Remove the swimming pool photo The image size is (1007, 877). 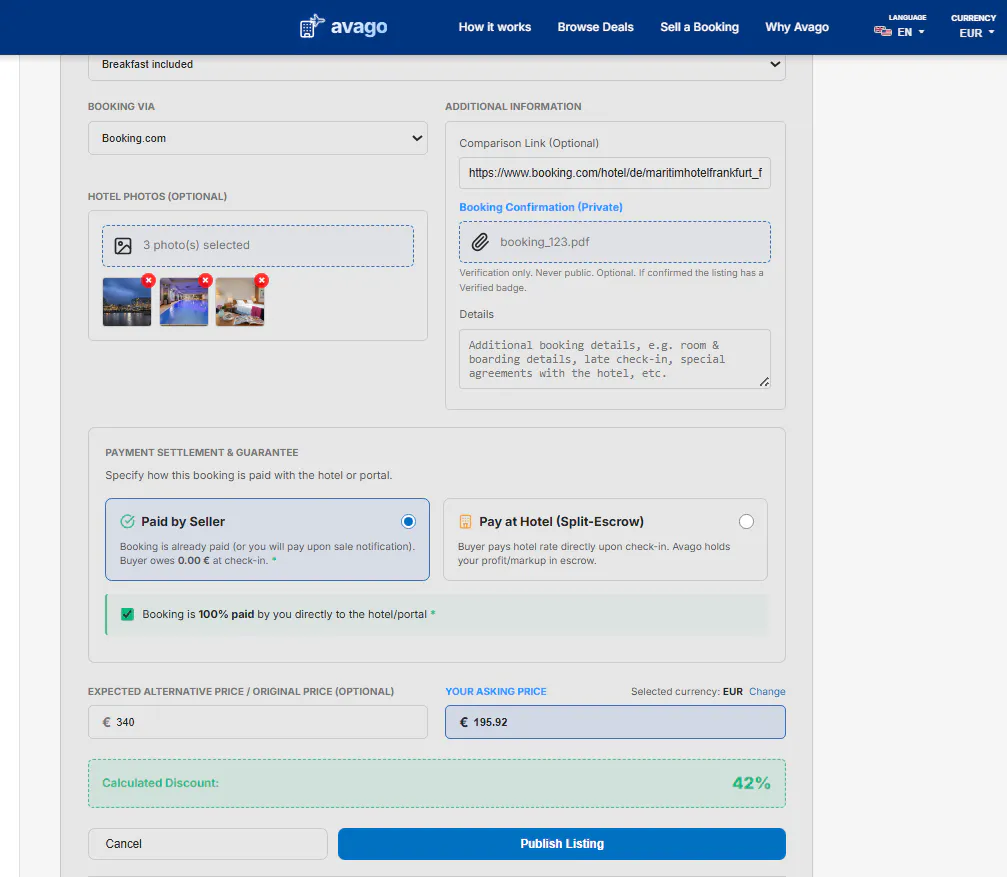[206, 280]
